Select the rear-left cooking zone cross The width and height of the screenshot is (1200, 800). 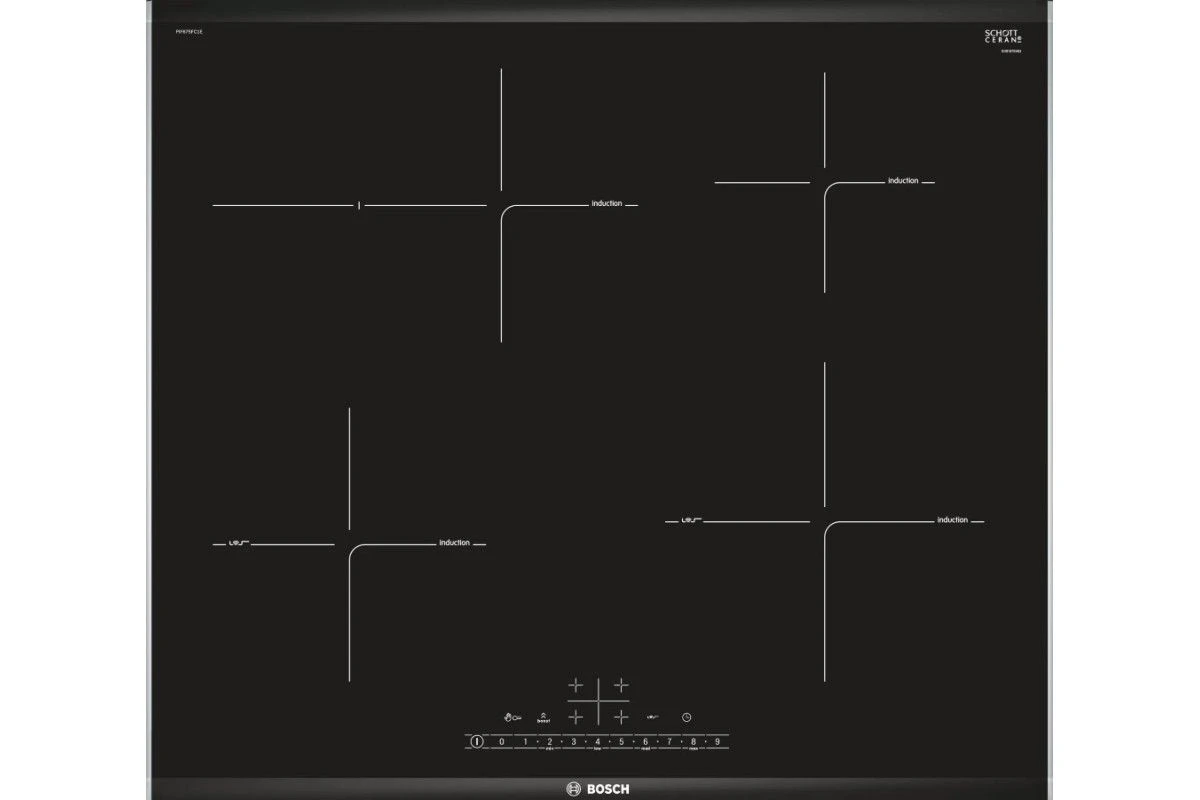(575, 685)
